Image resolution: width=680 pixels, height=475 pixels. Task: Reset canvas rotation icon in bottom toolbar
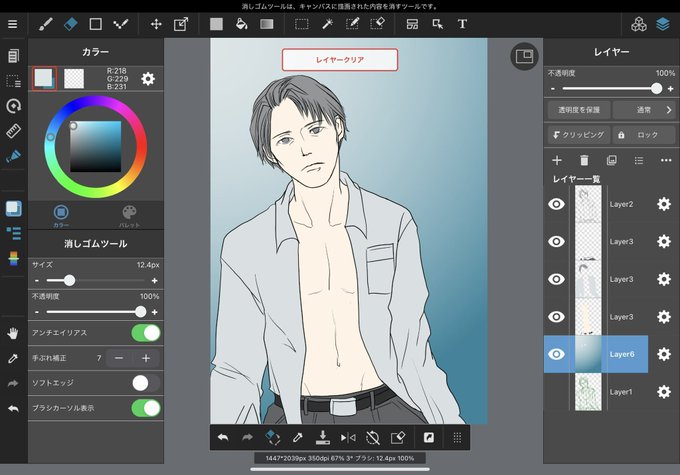373,438
